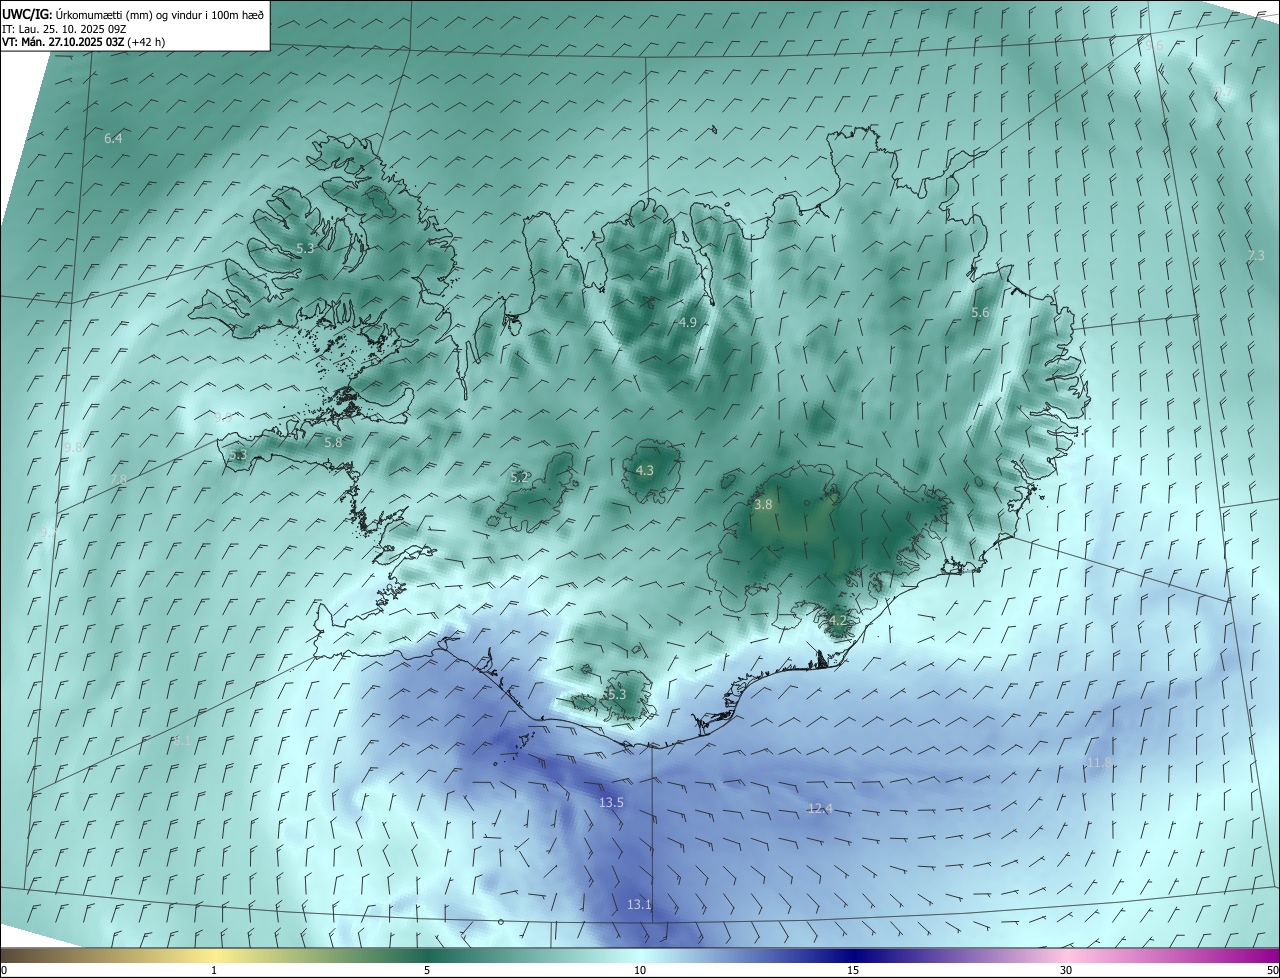Click the value 12.4 over the sea

point(820,808)
